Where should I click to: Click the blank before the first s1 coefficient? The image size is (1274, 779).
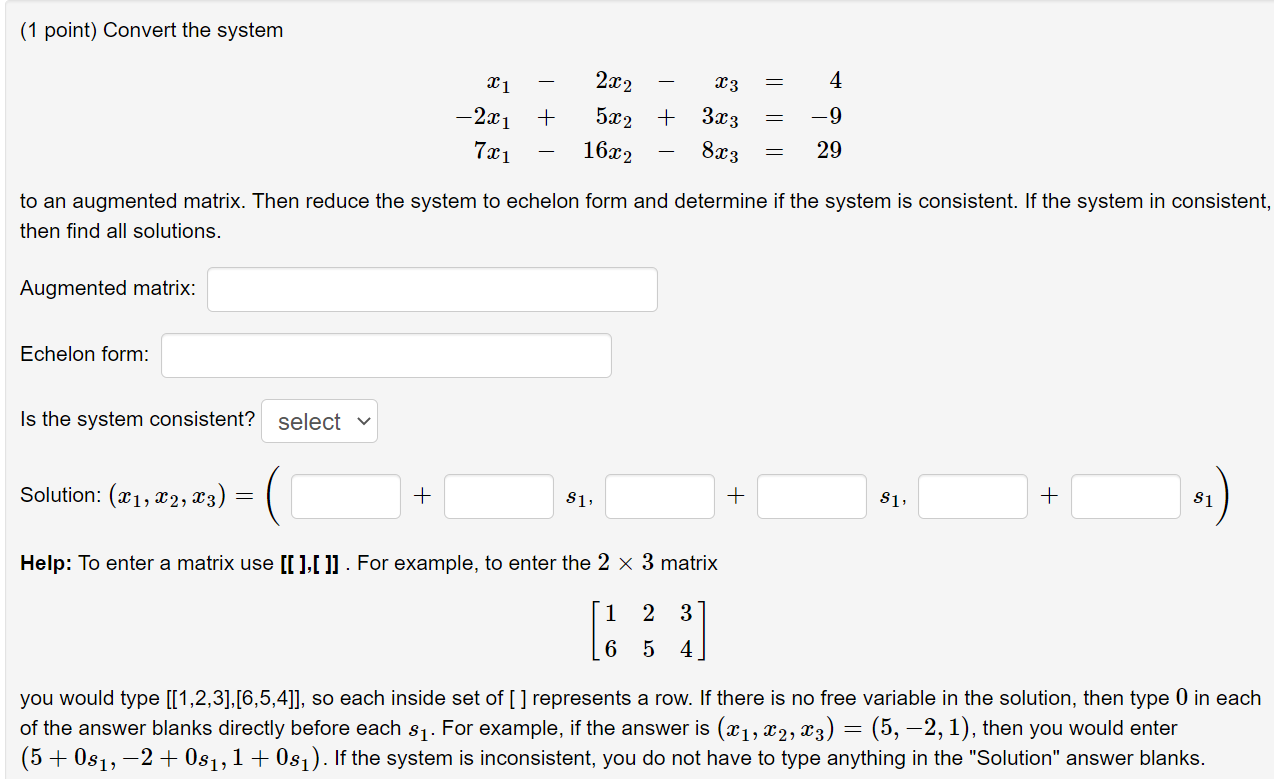point(498,495)
